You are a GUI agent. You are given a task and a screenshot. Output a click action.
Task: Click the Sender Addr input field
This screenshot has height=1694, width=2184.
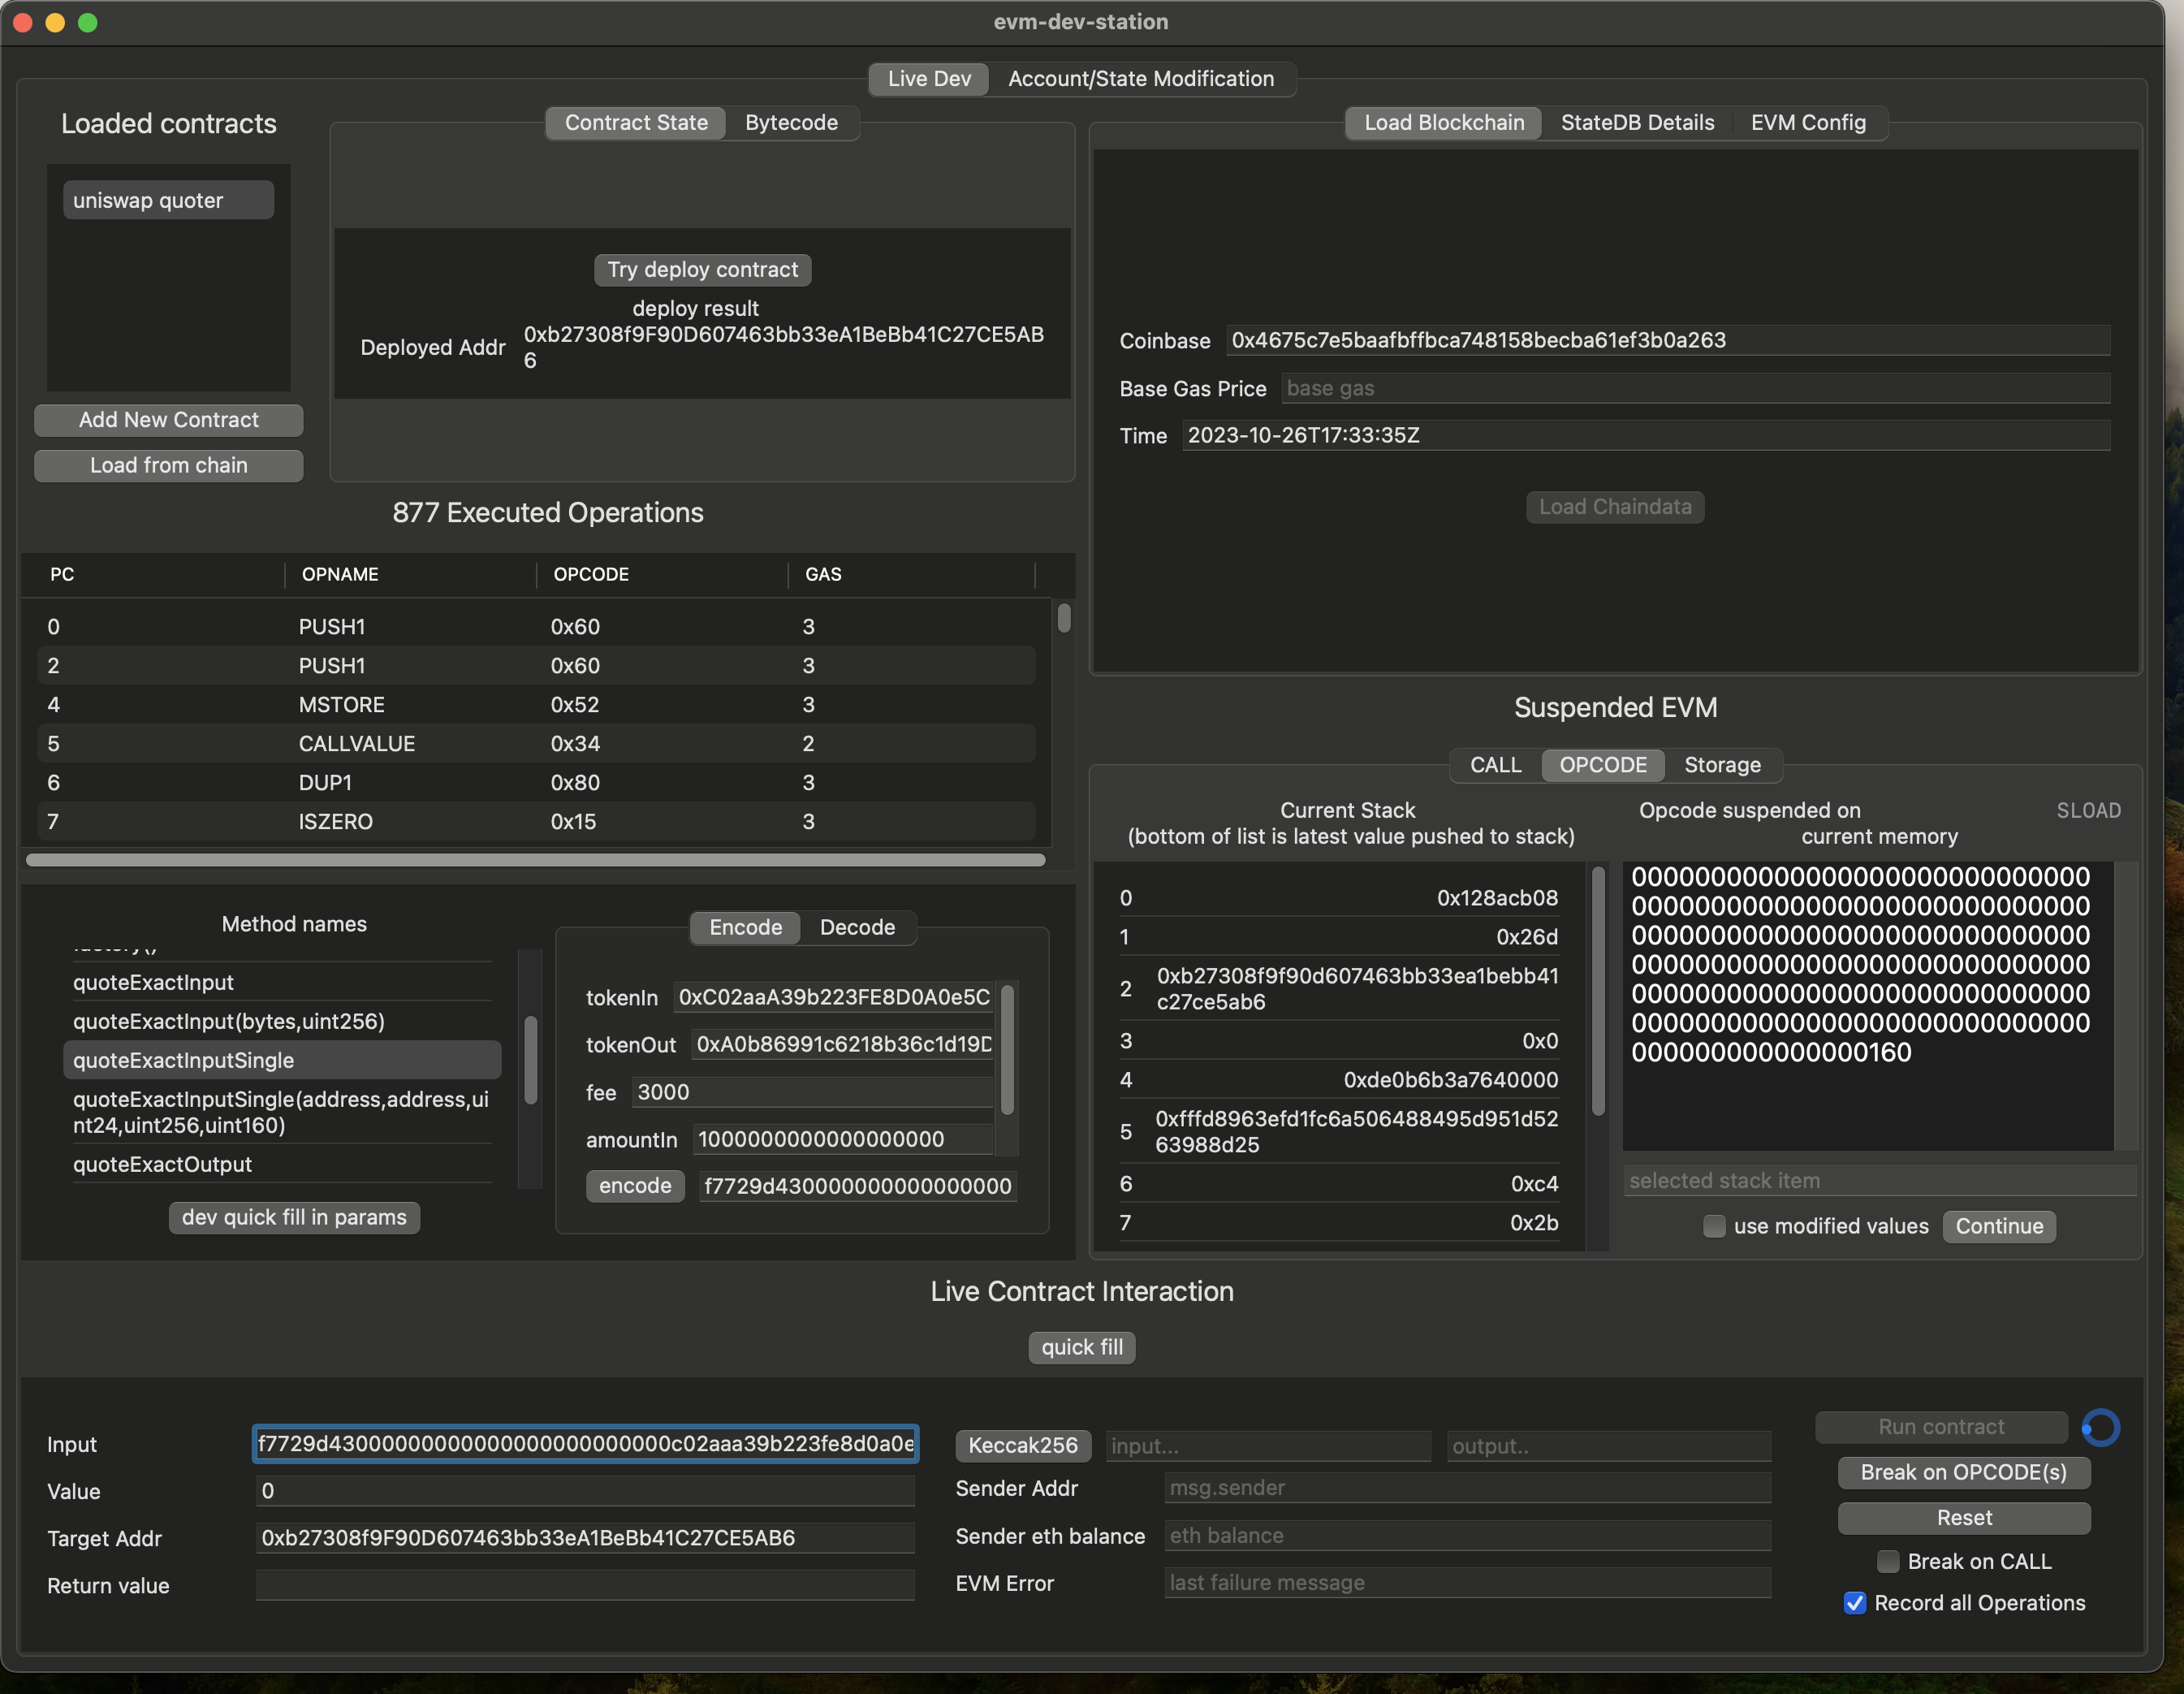tap(1466, 1488)
